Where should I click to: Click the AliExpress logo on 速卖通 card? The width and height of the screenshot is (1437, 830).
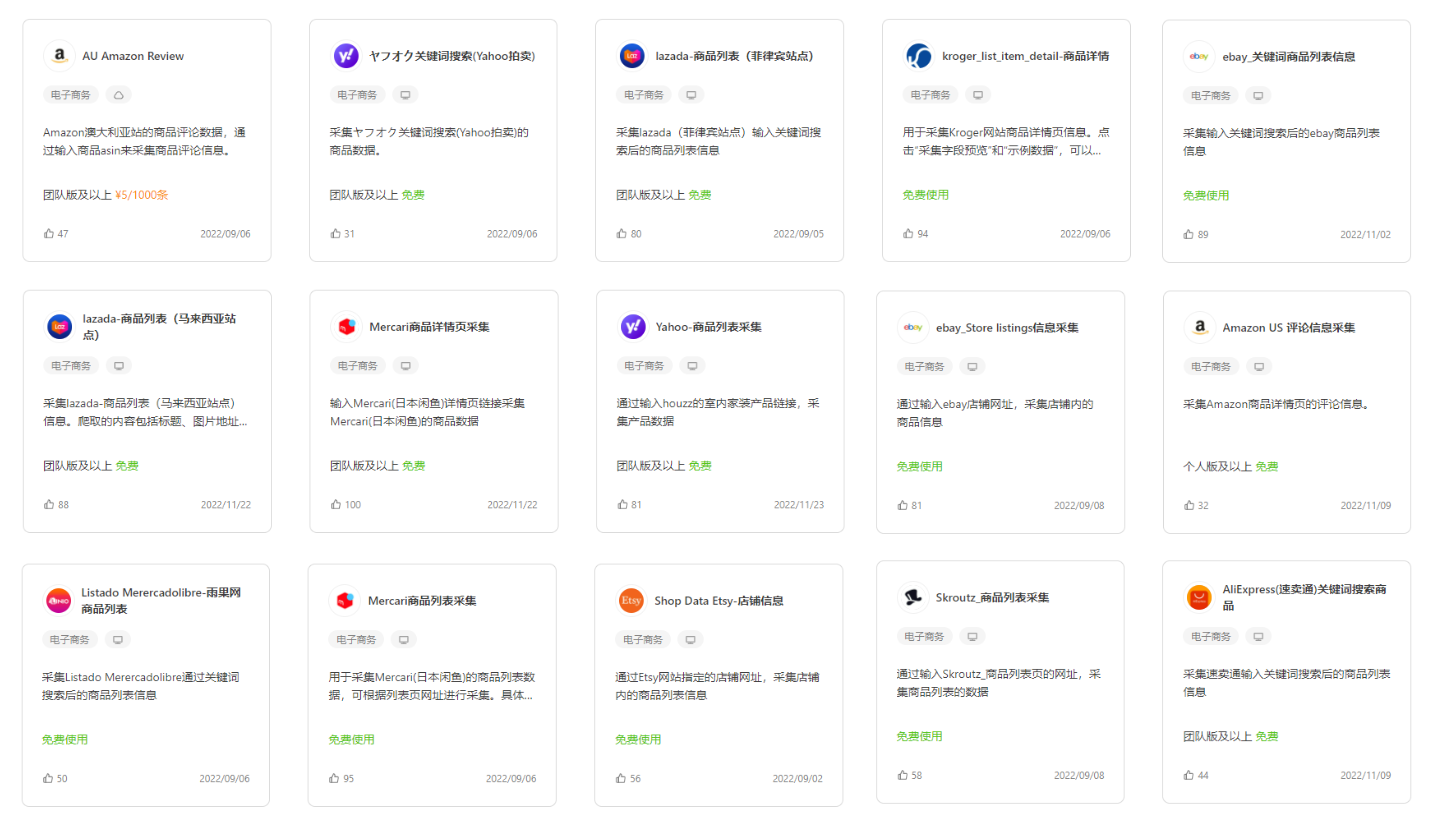pos(1199,598)
